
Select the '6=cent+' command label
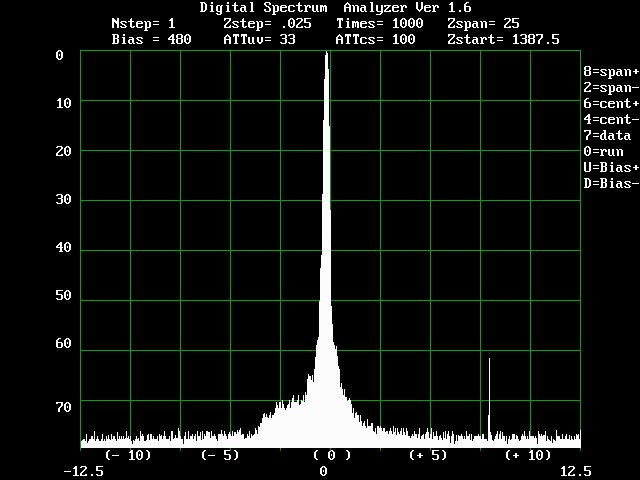coord(611,104)
